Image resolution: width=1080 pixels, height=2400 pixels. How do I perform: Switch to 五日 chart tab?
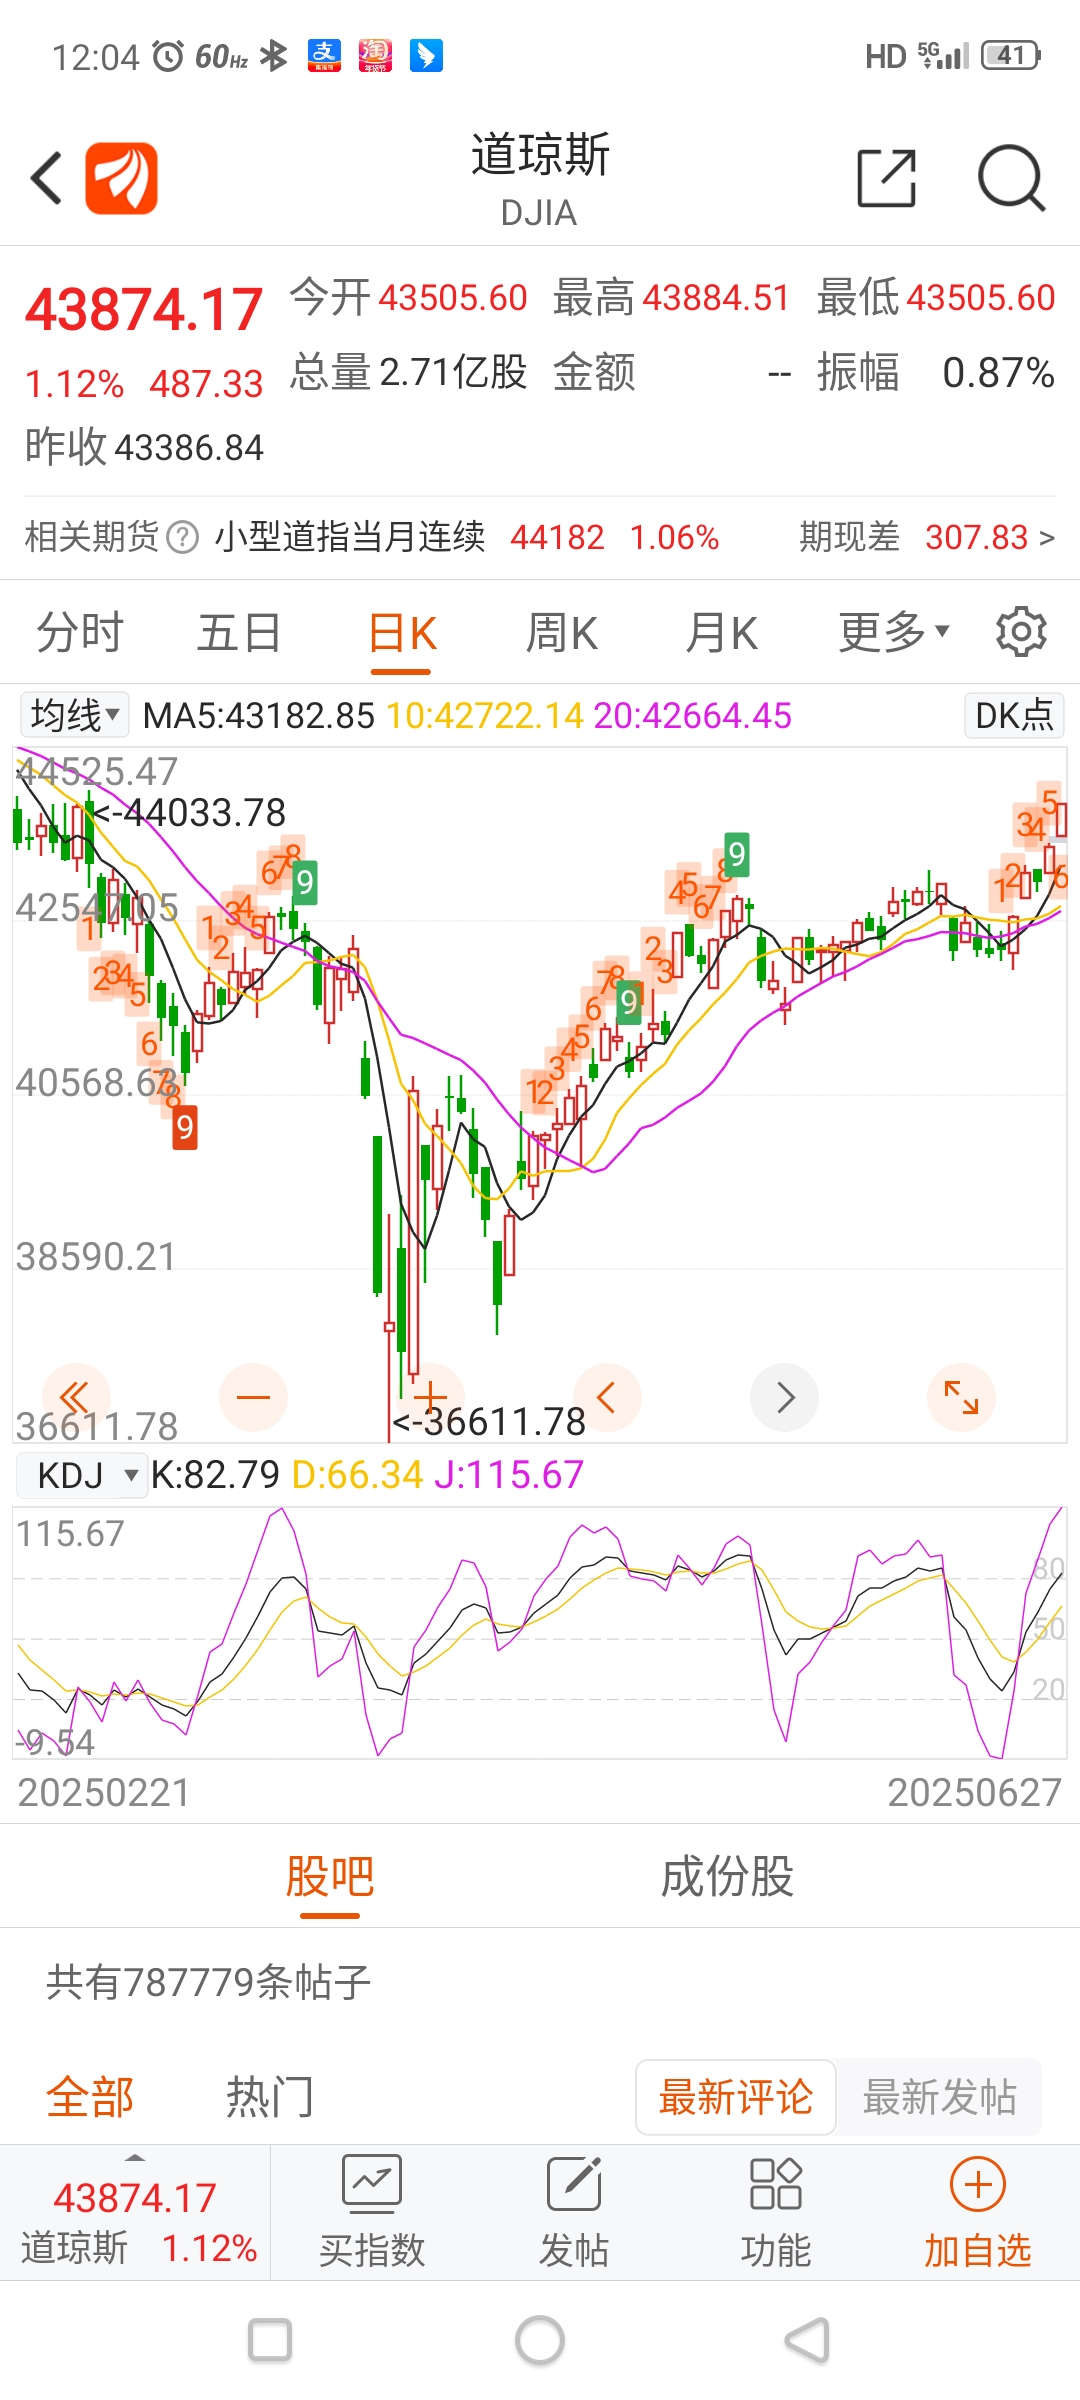pyautogui.click(x=239, y=632)
